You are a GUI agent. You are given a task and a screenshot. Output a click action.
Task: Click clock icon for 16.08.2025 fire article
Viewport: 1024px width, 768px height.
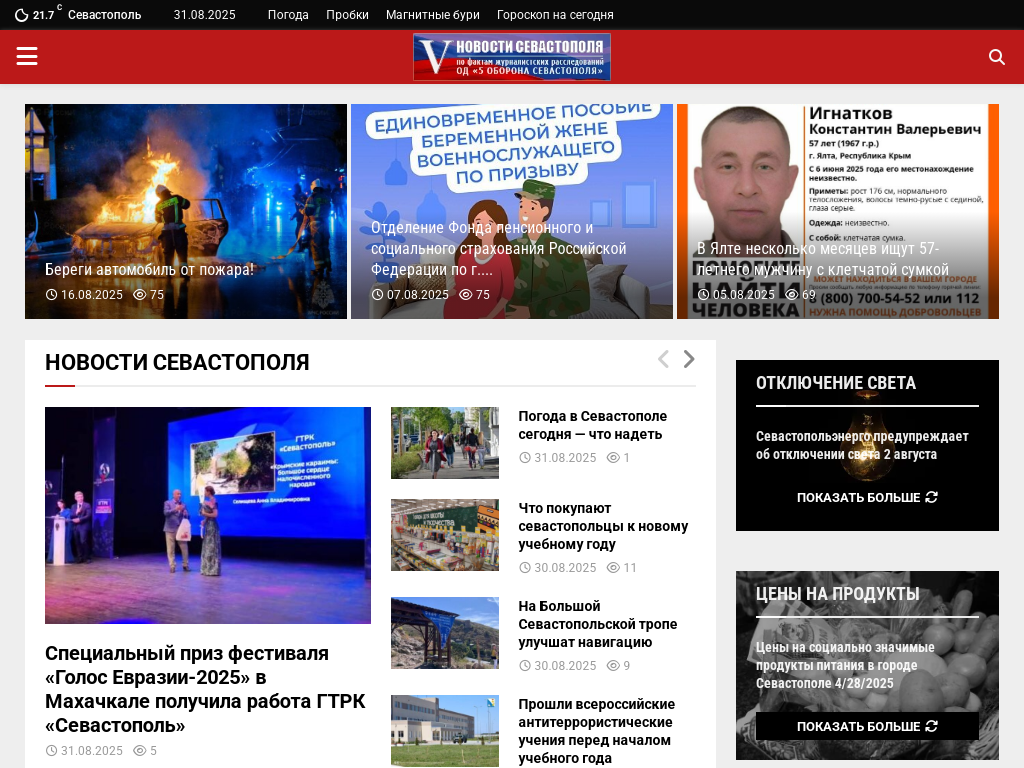(51, 295)
